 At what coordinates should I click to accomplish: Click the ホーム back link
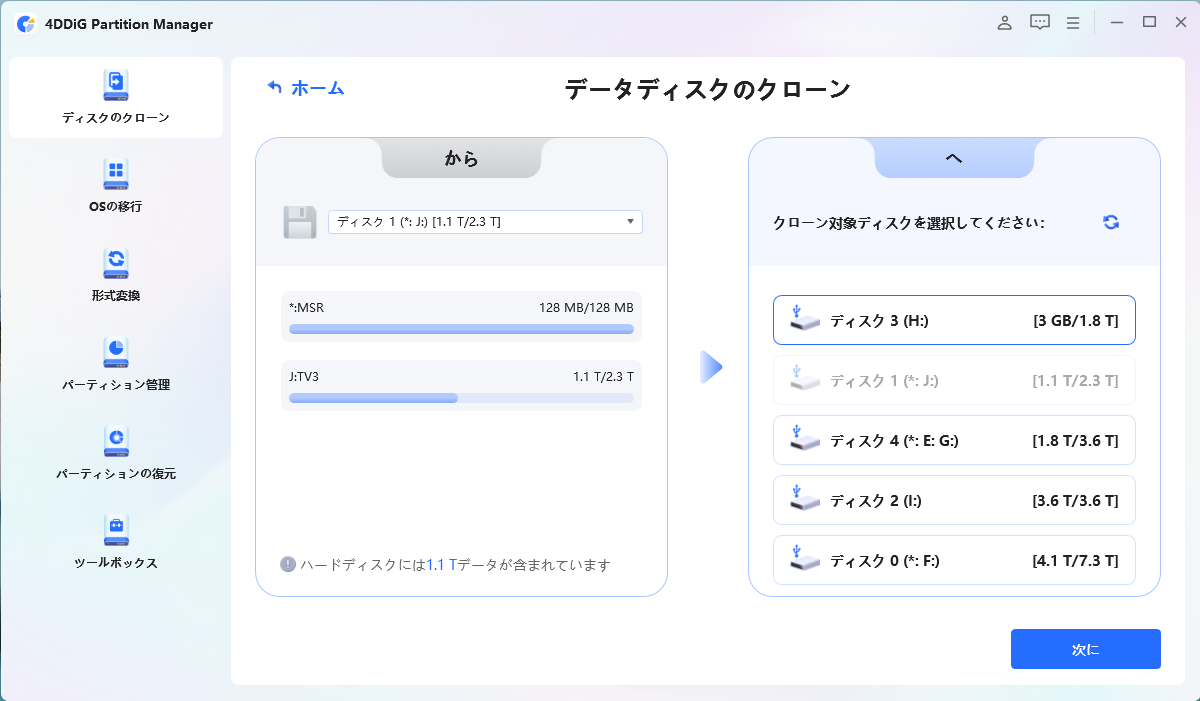[x=317, y=88]
